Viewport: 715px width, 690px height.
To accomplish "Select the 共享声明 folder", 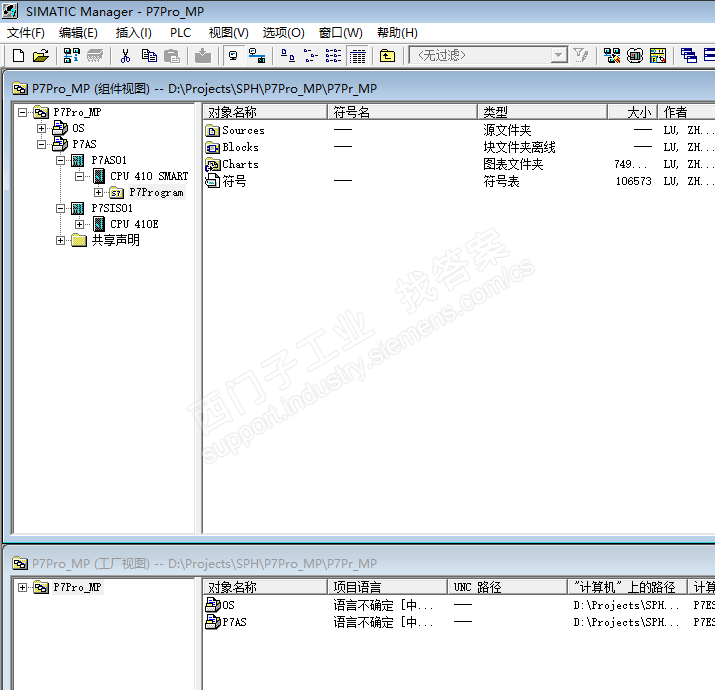I will 116,240.
